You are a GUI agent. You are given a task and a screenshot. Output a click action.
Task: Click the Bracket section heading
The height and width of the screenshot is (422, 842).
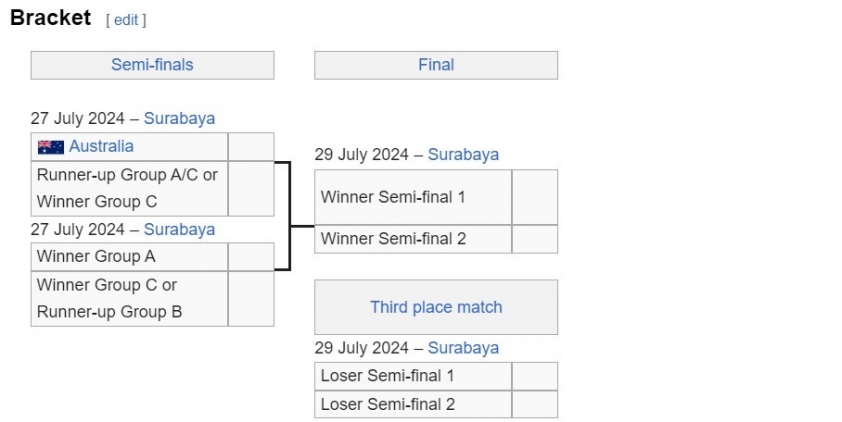[x=50, y=18]
